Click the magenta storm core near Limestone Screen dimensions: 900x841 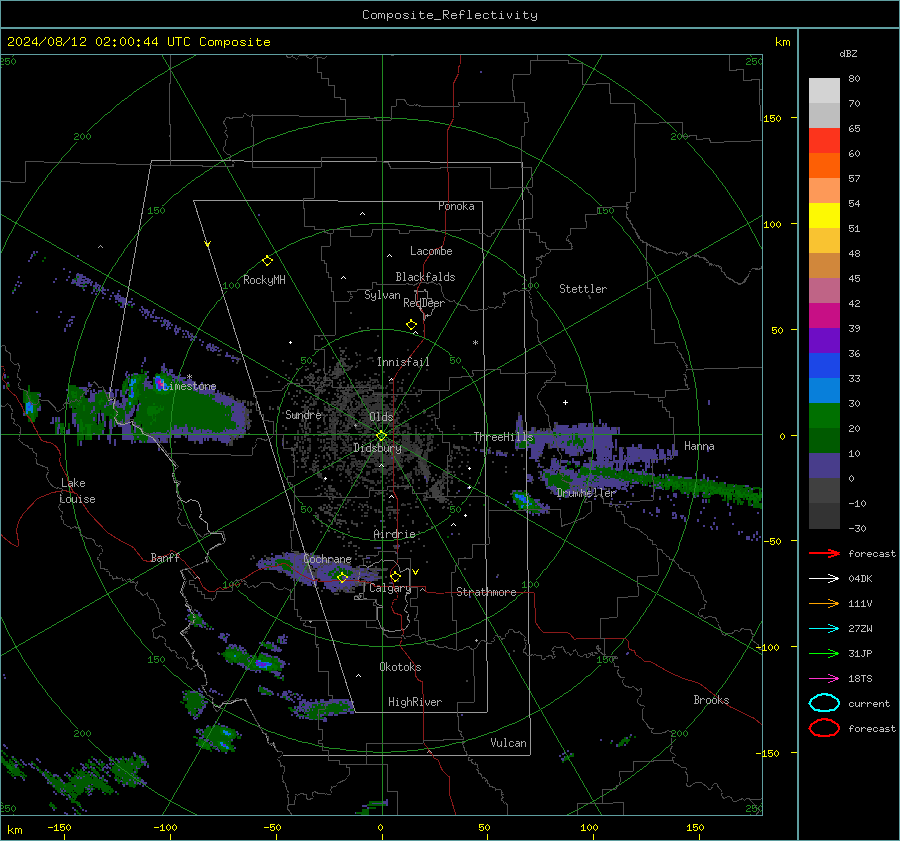click(x=159, y=381)
